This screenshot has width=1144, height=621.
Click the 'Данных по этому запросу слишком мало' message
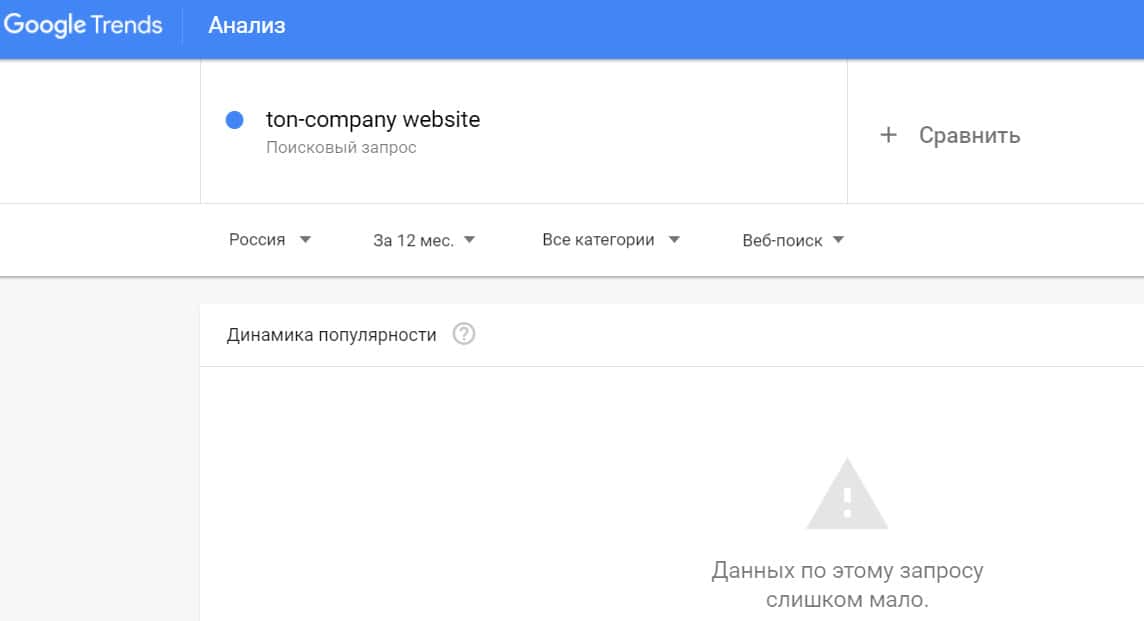(847, 585)
